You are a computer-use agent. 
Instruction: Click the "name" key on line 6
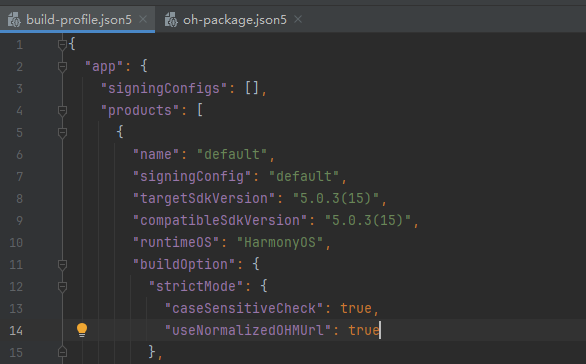[x=155, y=154]
